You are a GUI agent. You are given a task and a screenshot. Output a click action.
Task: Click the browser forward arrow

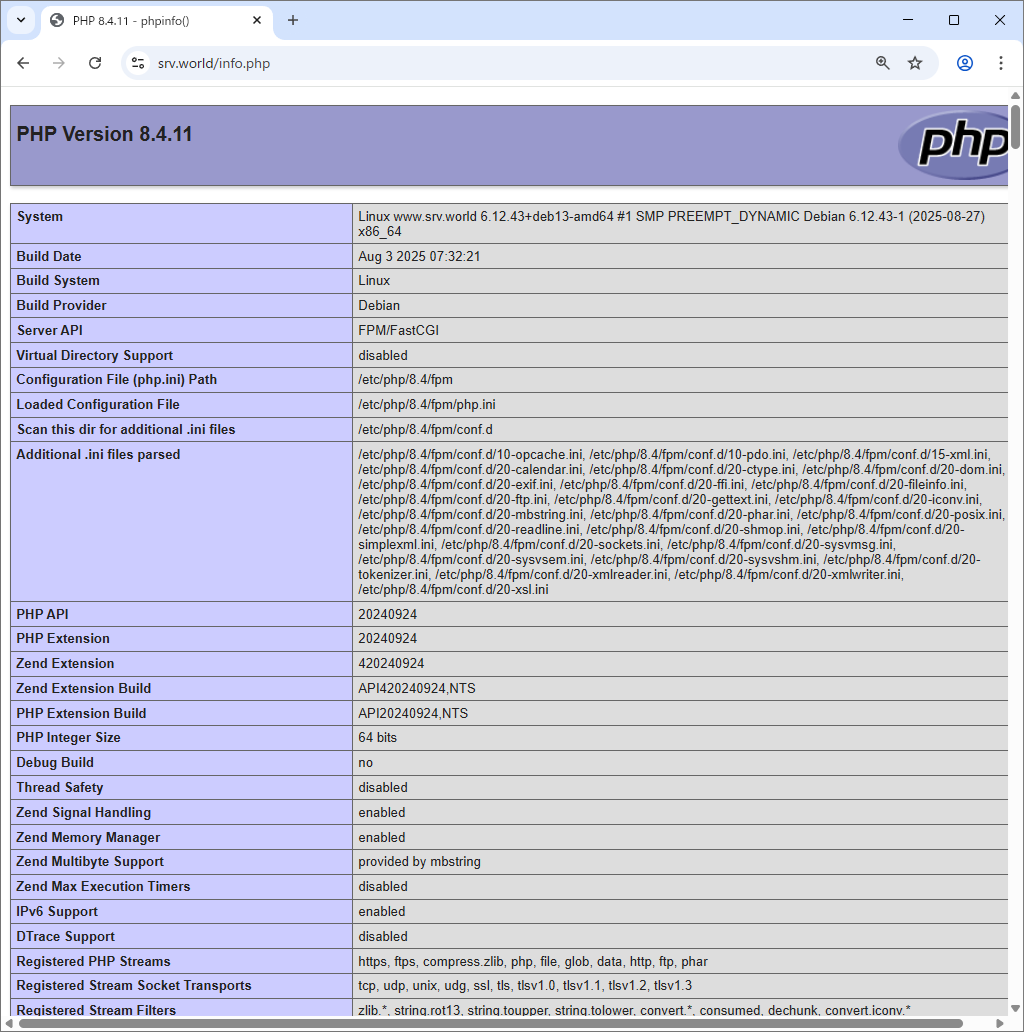point(59,63)
